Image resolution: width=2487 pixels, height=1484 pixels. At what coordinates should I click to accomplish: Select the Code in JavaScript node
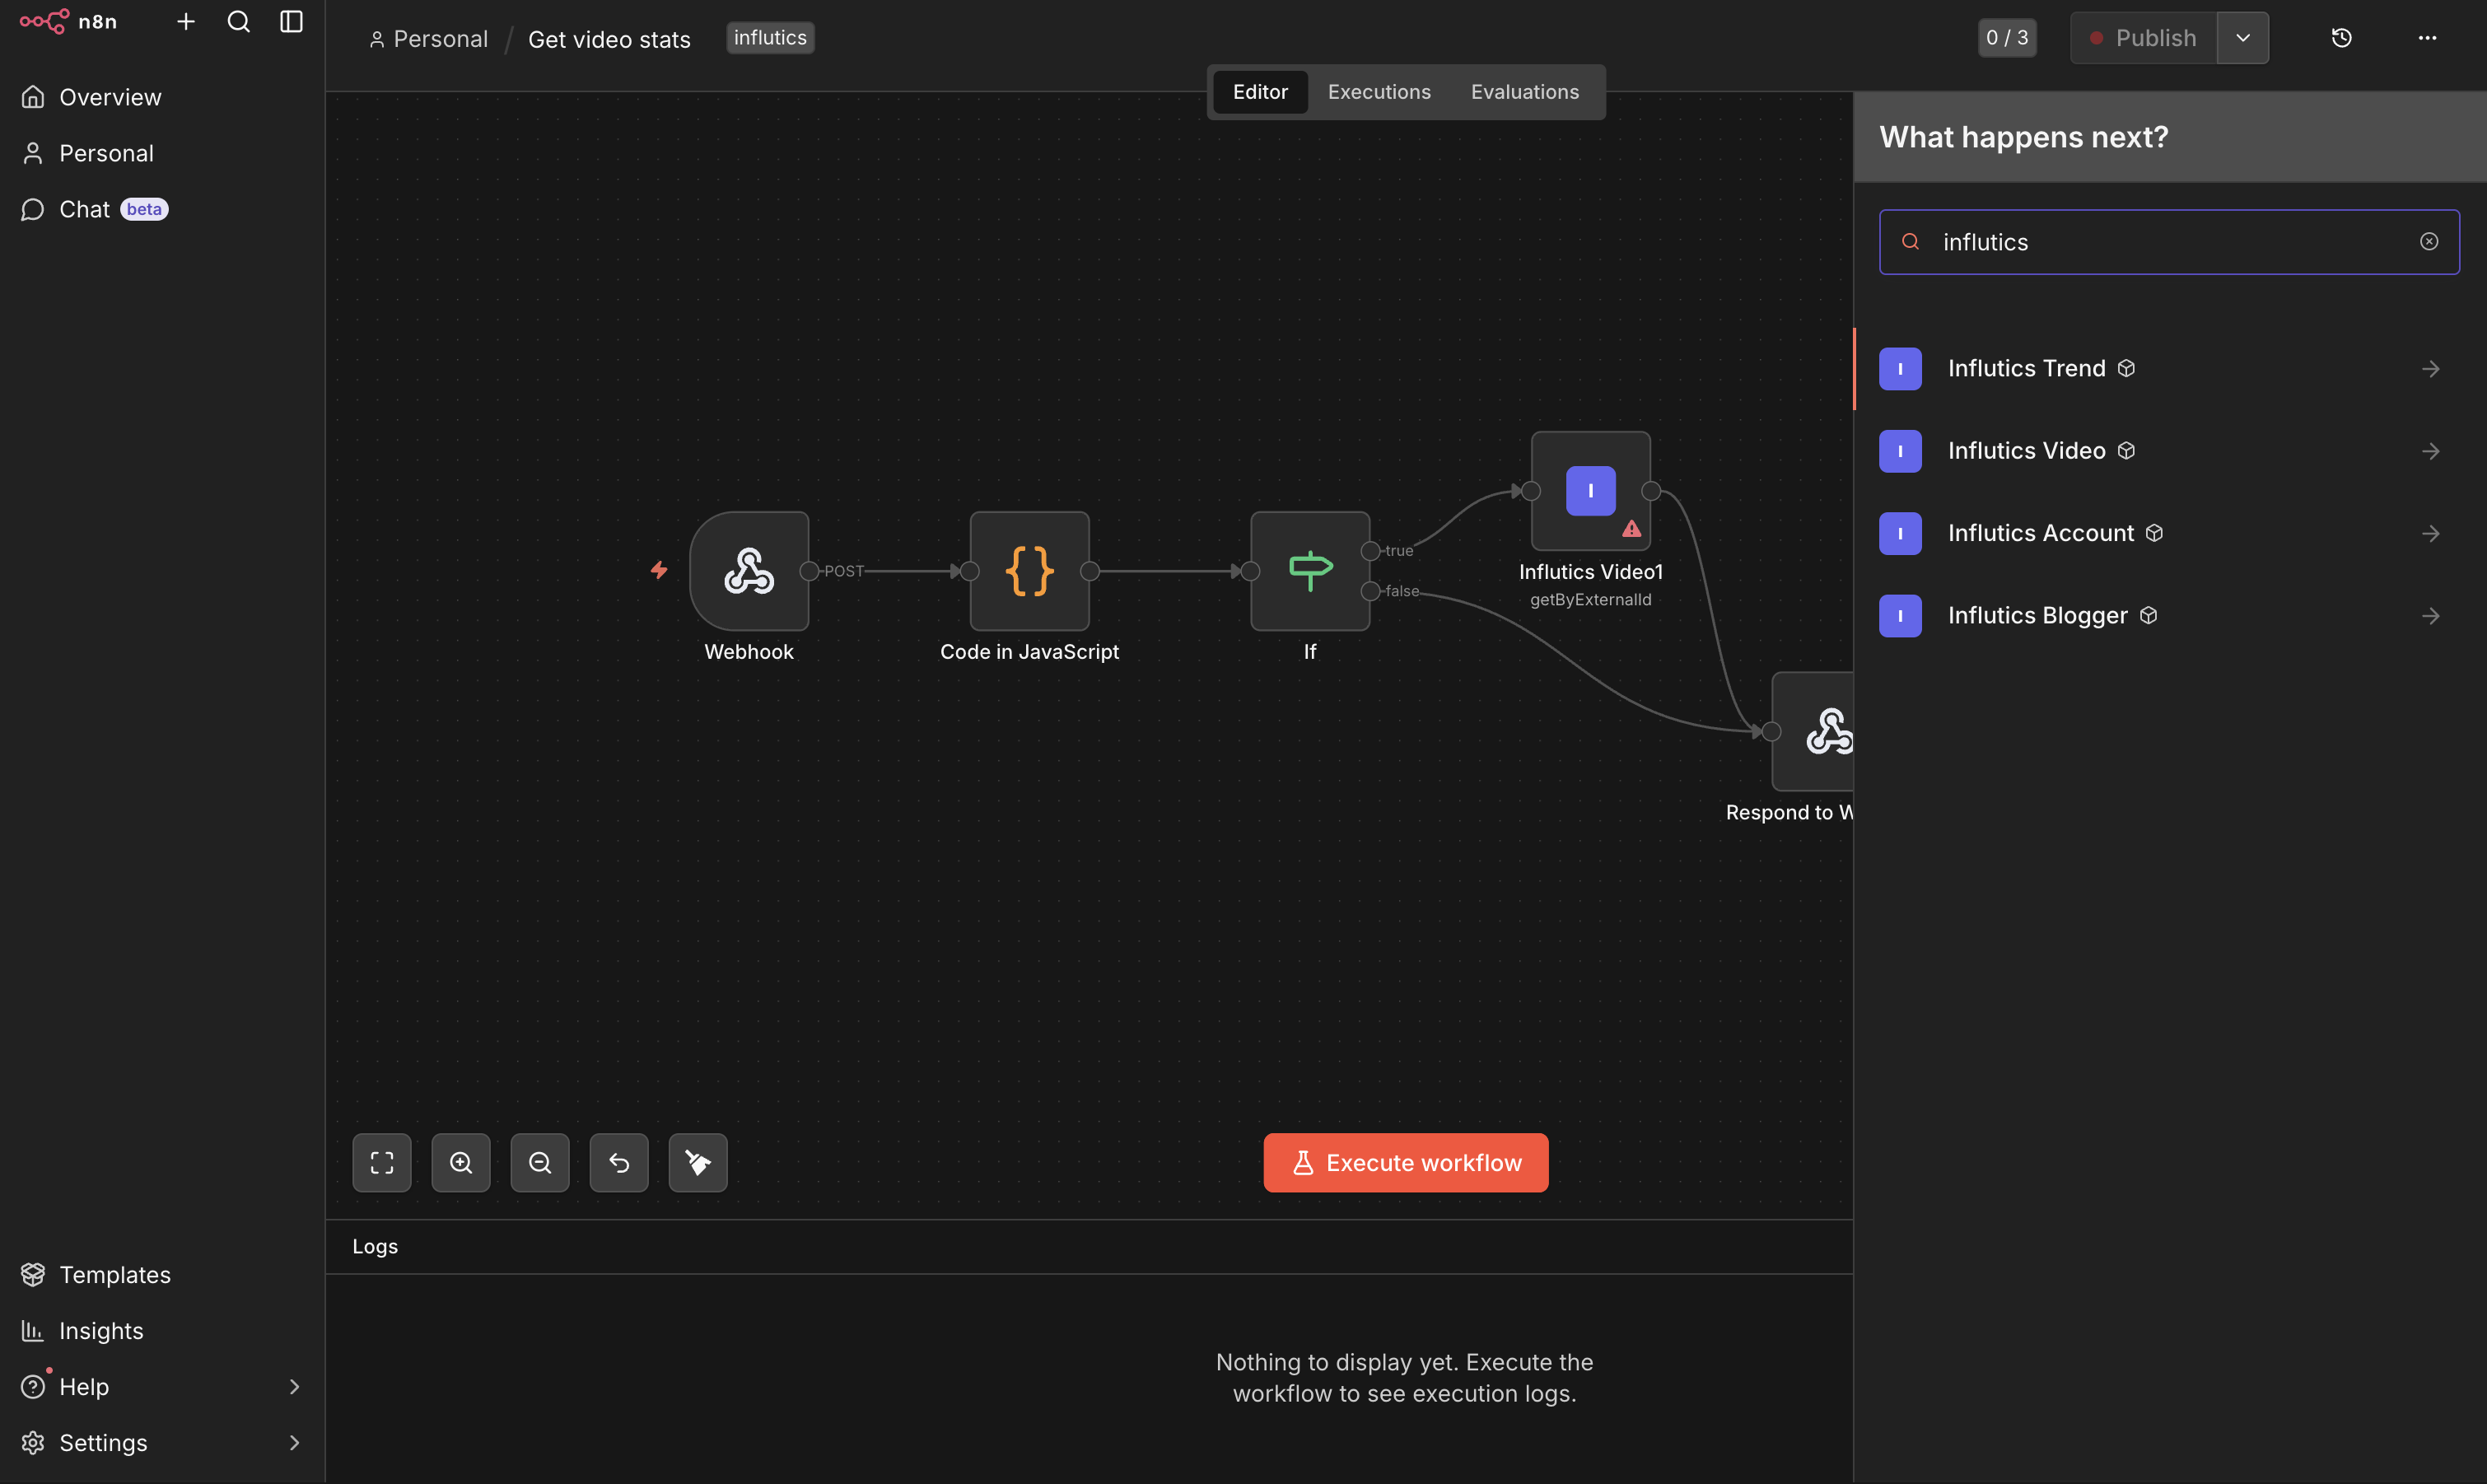point(1029,571)
